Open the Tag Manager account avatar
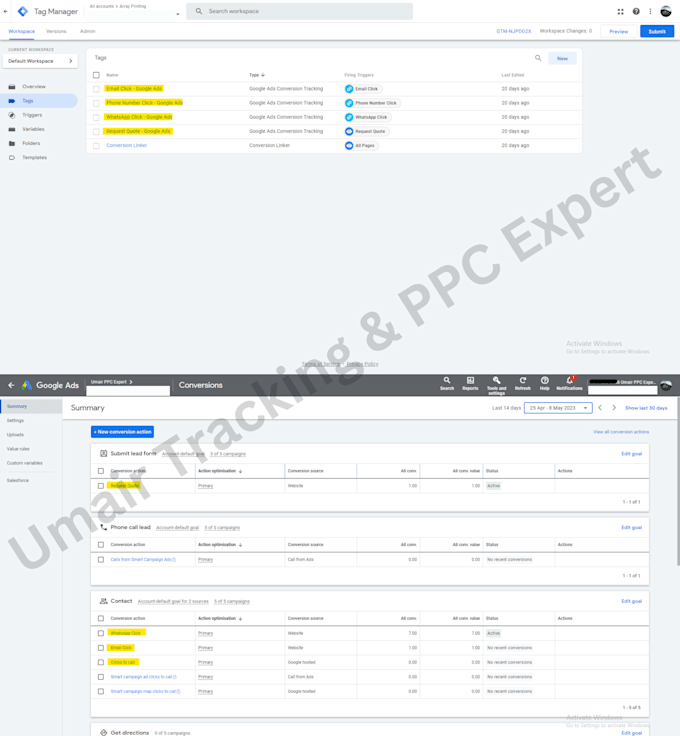Image resolution: width=680 pixels, height=736 pixels. (x=665, y=12)
